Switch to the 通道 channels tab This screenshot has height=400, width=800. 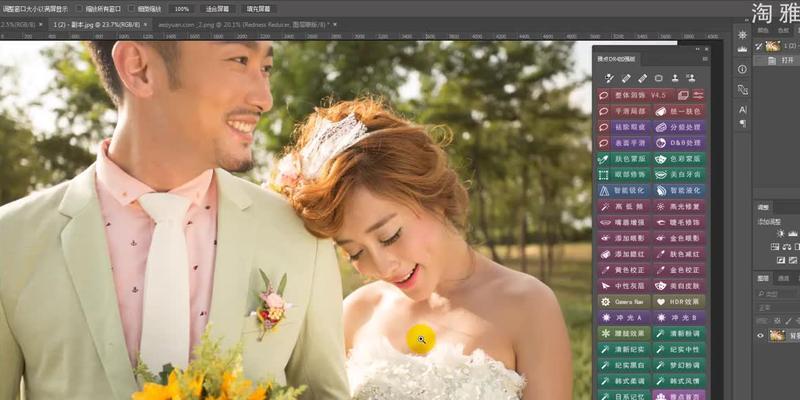783,278
